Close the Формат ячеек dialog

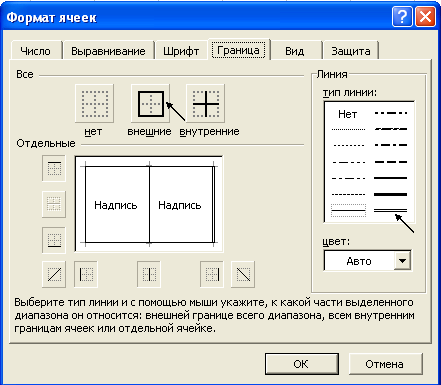(425, 16)
